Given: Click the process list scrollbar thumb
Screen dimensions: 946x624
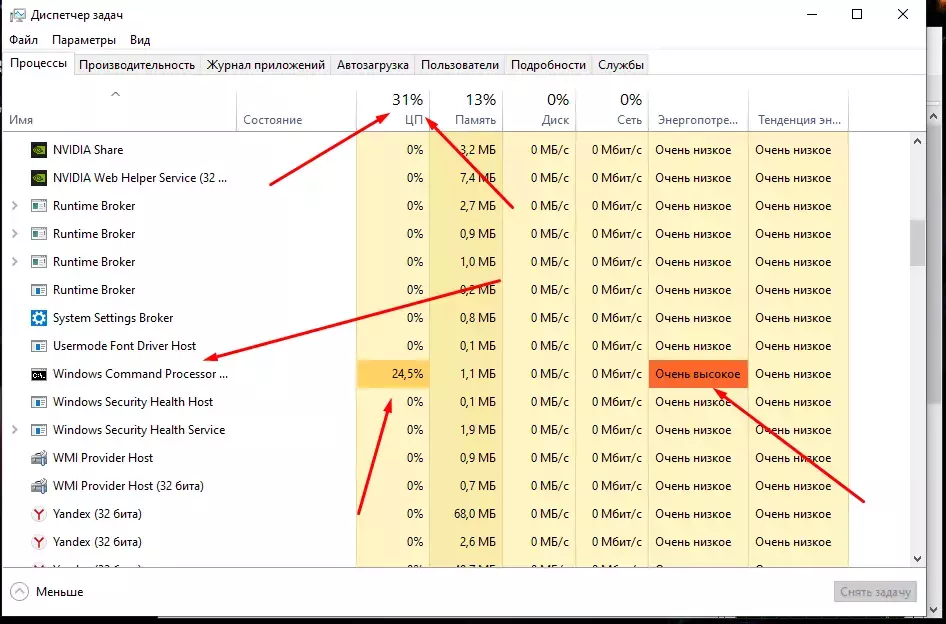Looking at the screenshot, I should (x=917, y=243).
